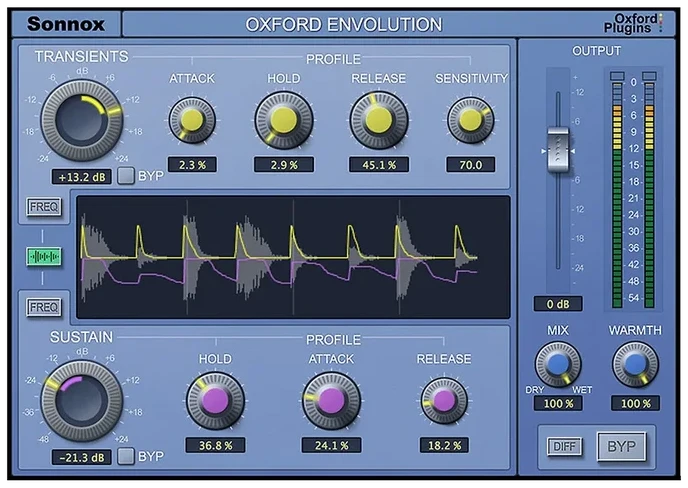Click the Sustain Release knob
Image resolution: width=688 pixels, height=488 pixels.
444,401
